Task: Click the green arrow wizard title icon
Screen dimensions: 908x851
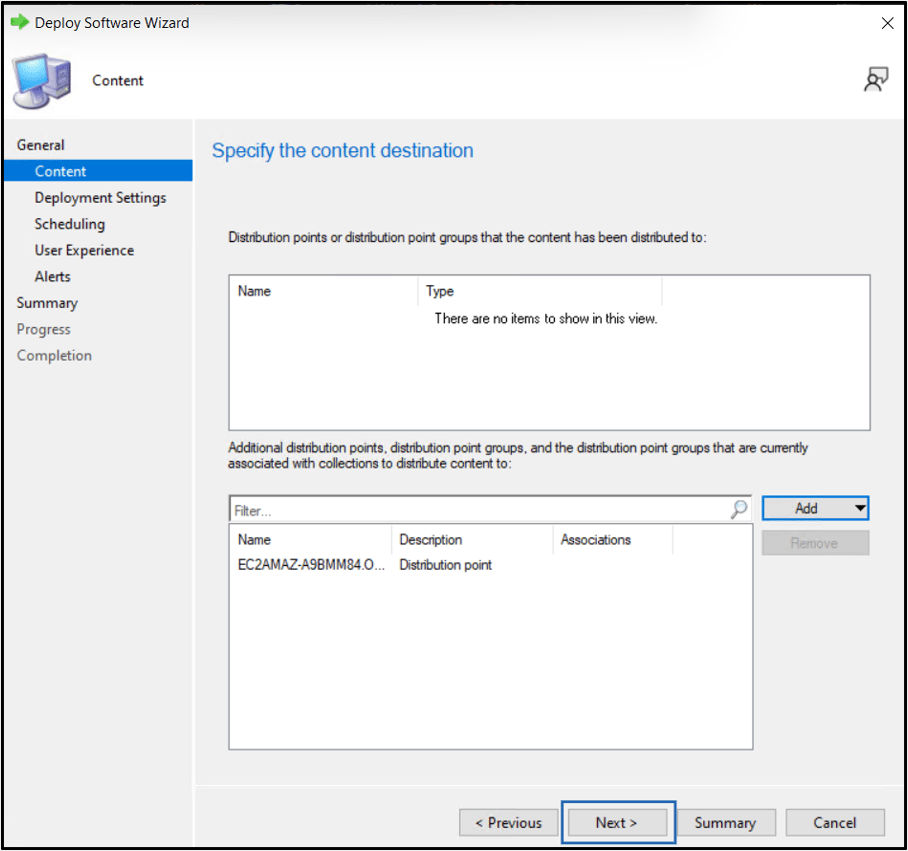Action: click(20, 23)
